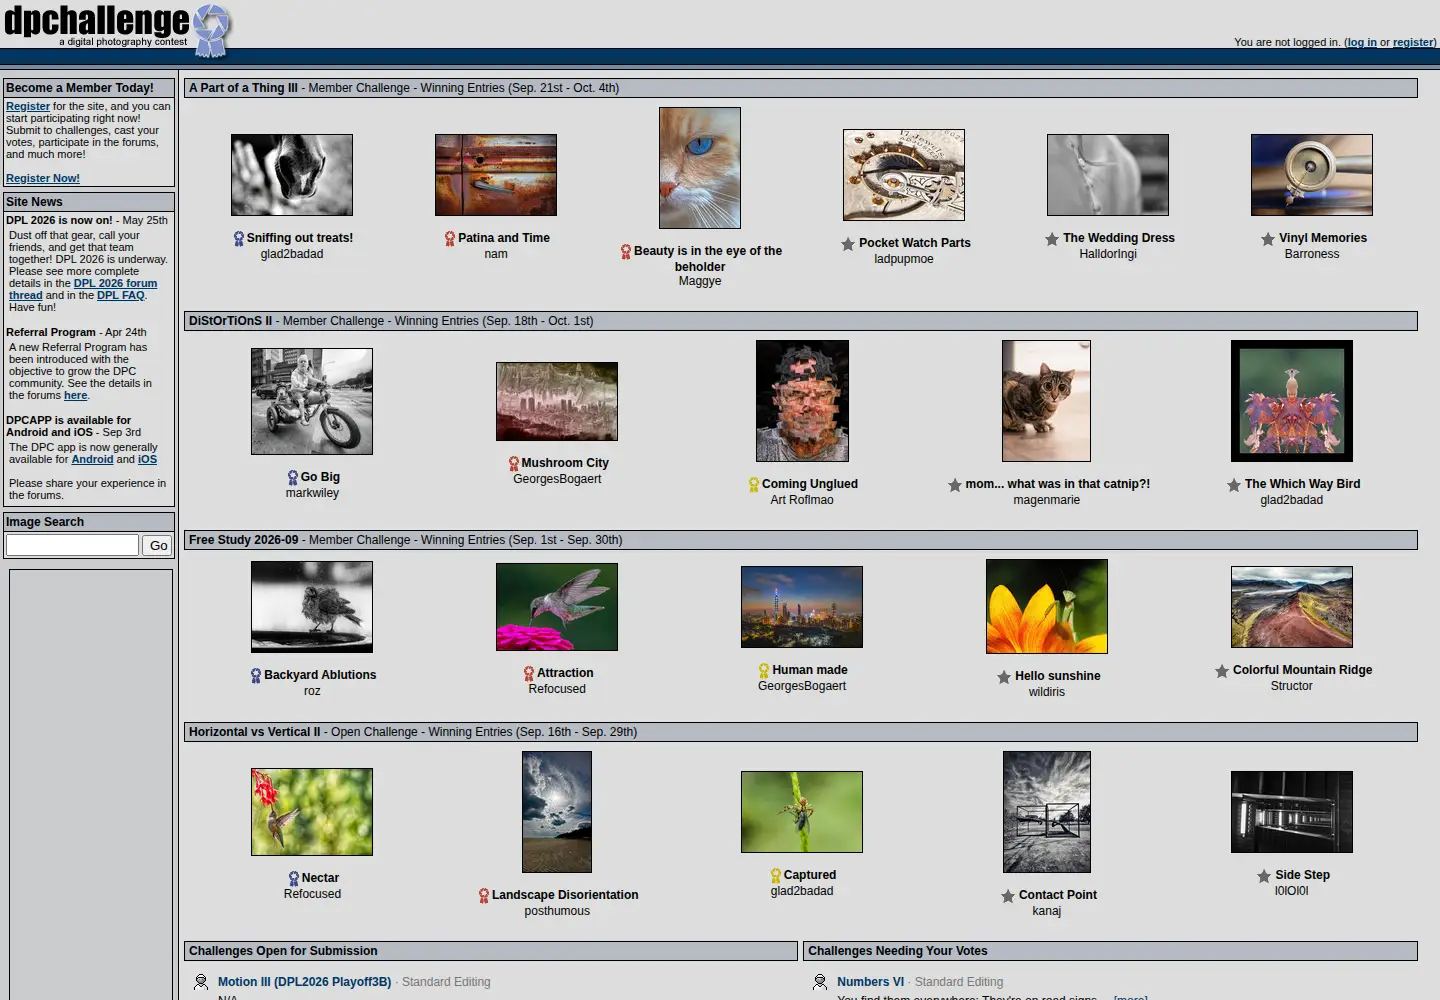1440x1000 pixels.
Task: Click the red ribbon icon beside Landscape Disorientation
Action: pos(484,895)
